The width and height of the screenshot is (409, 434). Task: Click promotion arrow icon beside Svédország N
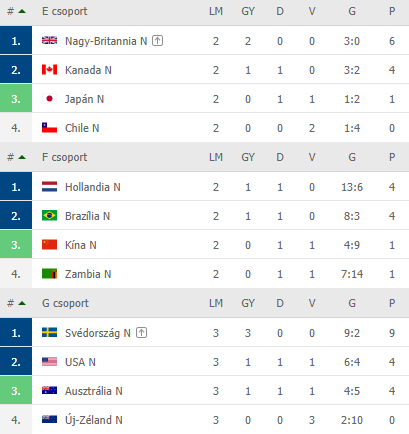pos(141,332)
